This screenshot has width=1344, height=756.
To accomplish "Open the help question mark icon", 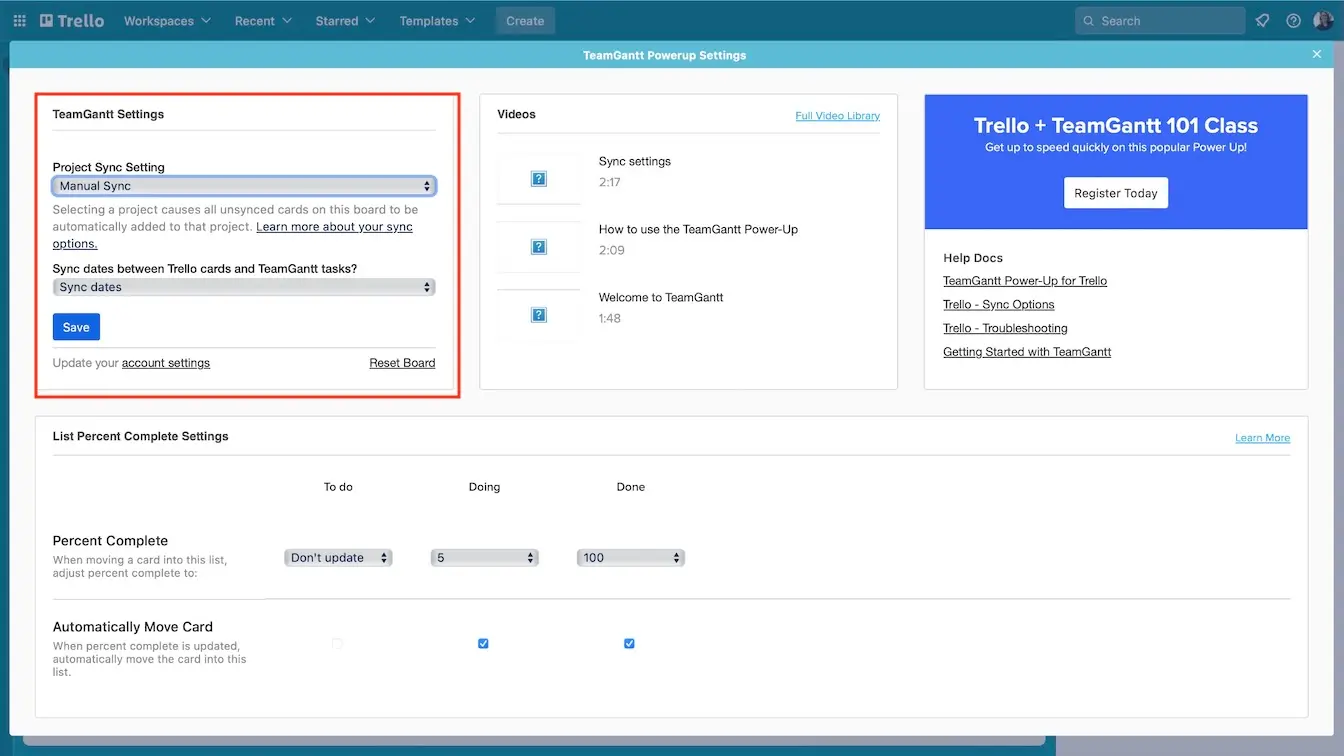I will tap(1293, 21).
